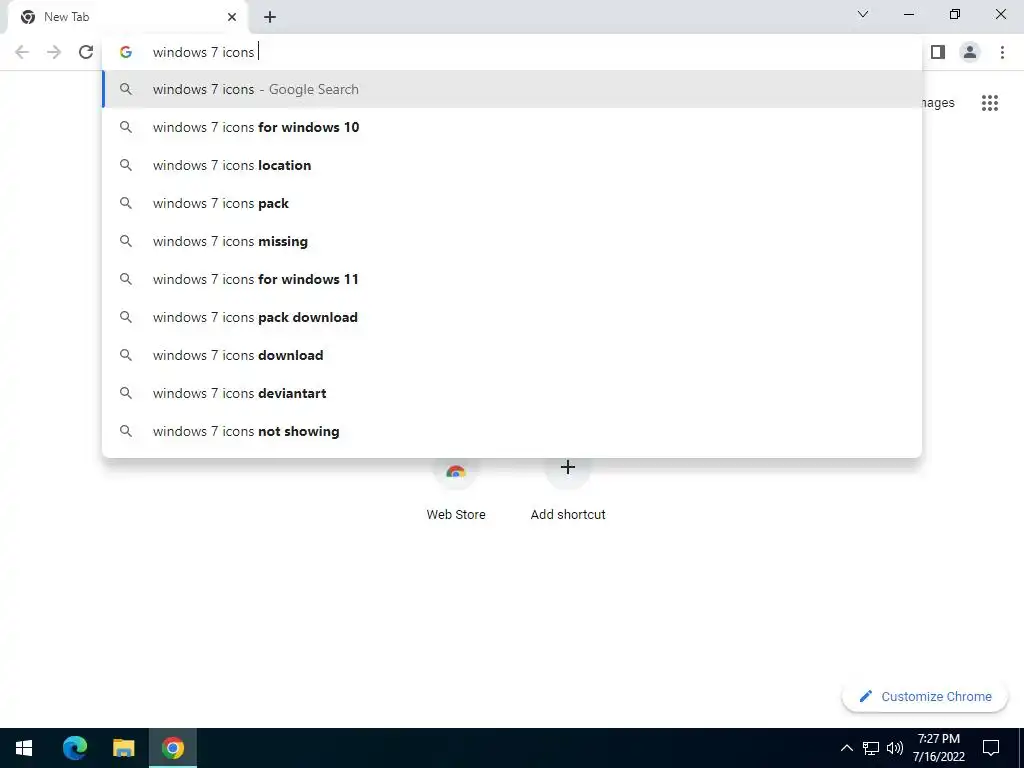
Task: Launch Microsoft Edge from the taskbar
Action: [75, 748]
